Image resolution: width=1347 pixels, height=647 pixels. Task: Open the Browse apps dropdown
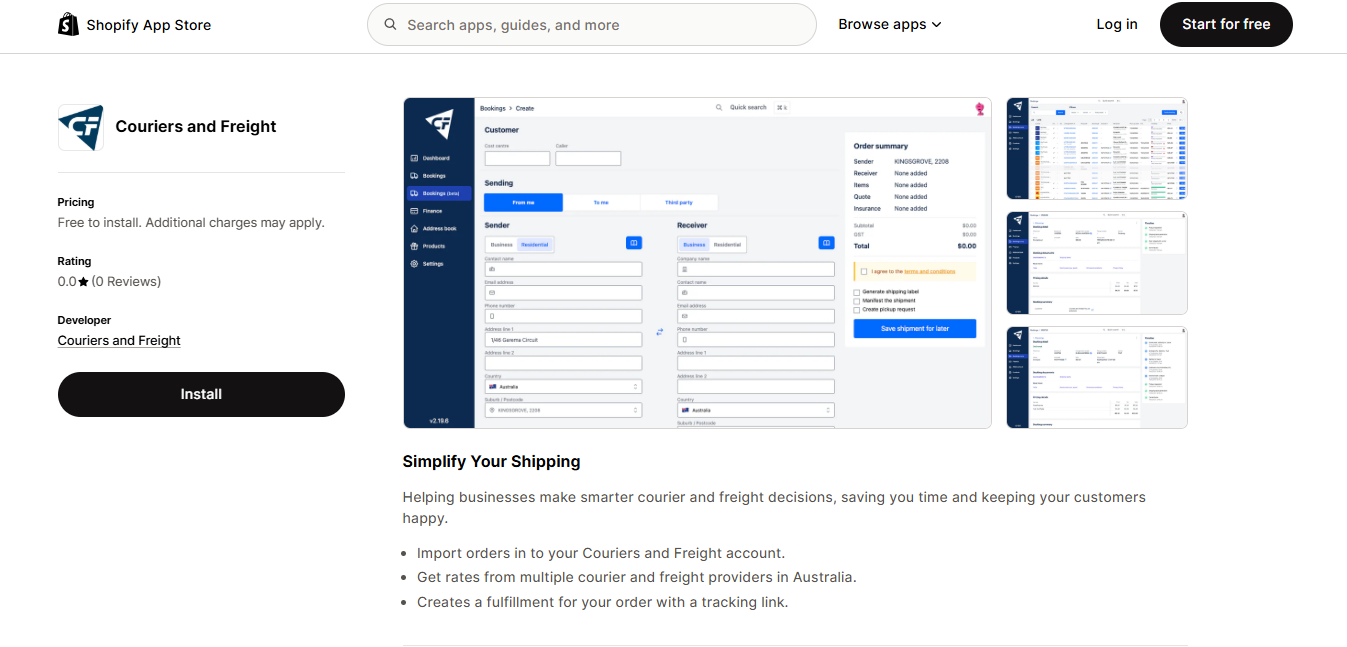click(x=889, y=24)
